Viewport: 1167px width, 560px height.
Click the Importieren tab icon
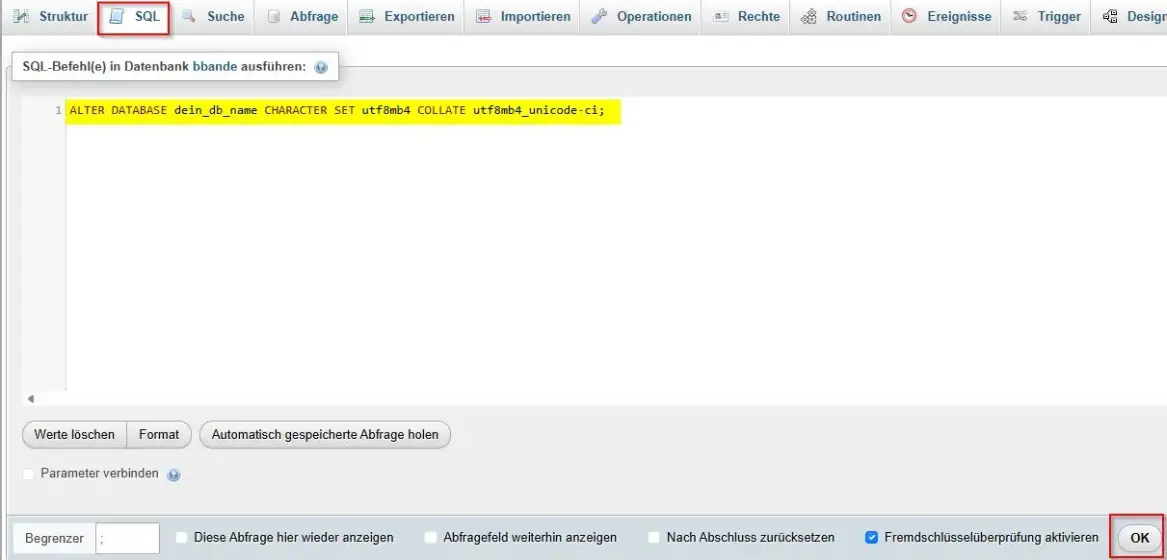pos(484,17)
